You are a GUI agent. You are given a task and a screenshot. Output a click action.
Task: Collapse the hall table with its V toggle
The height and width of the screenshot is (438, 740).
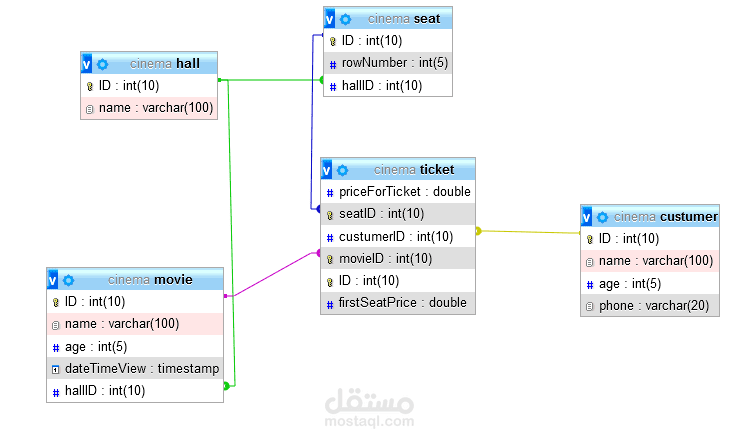click(x=87, y=64)
